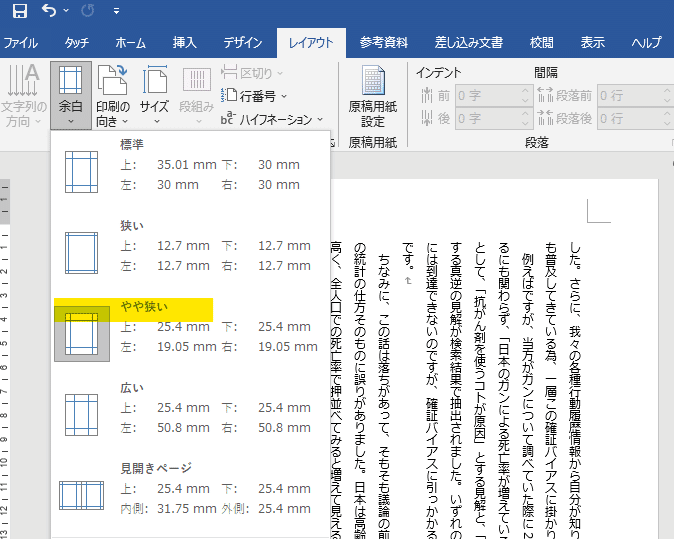Screen dimensions: 674x539
Task: Click the 31.75 mm 内側 margin value
Action: [x=187, y=509]
